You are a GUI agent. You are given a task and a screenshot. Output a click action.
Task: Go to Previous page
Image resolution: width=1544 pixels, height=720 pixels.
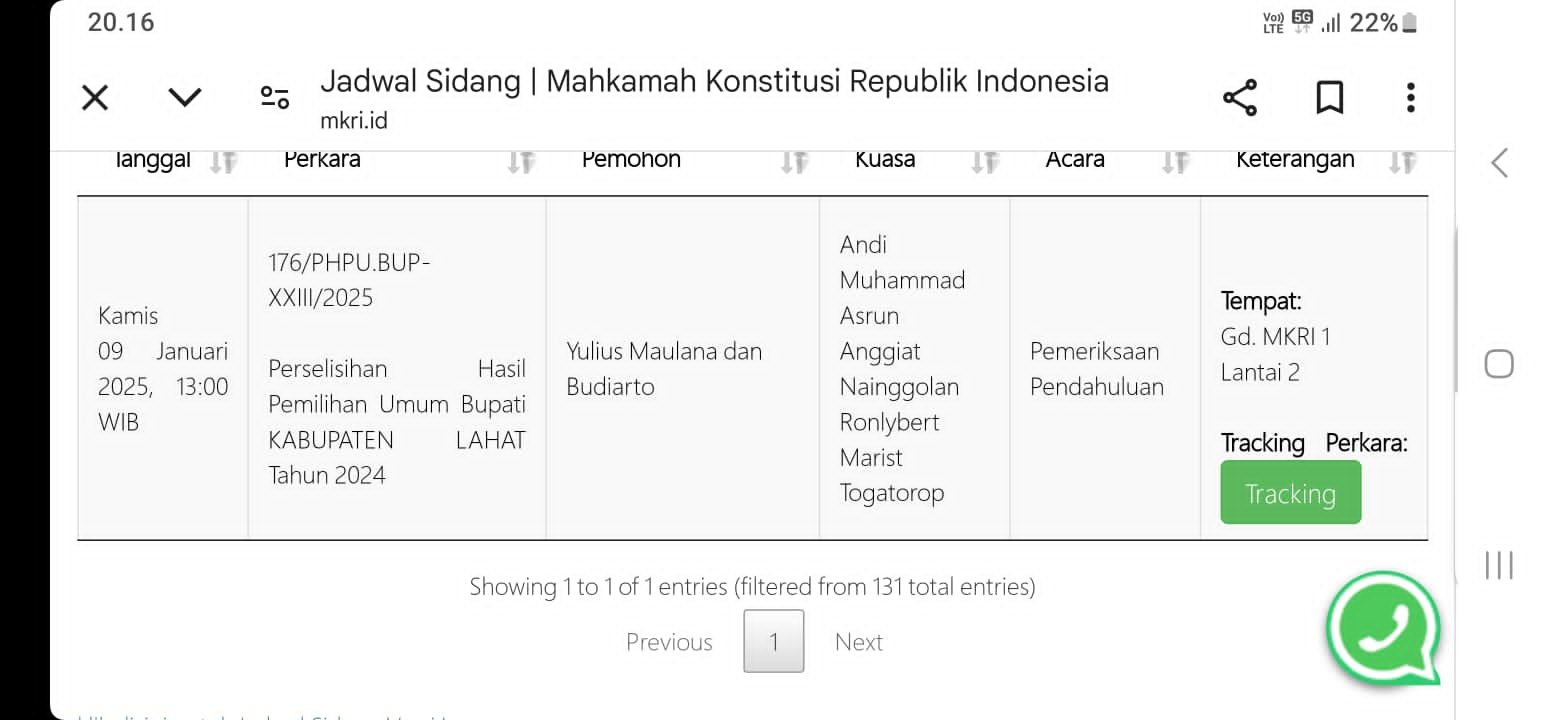669,642
